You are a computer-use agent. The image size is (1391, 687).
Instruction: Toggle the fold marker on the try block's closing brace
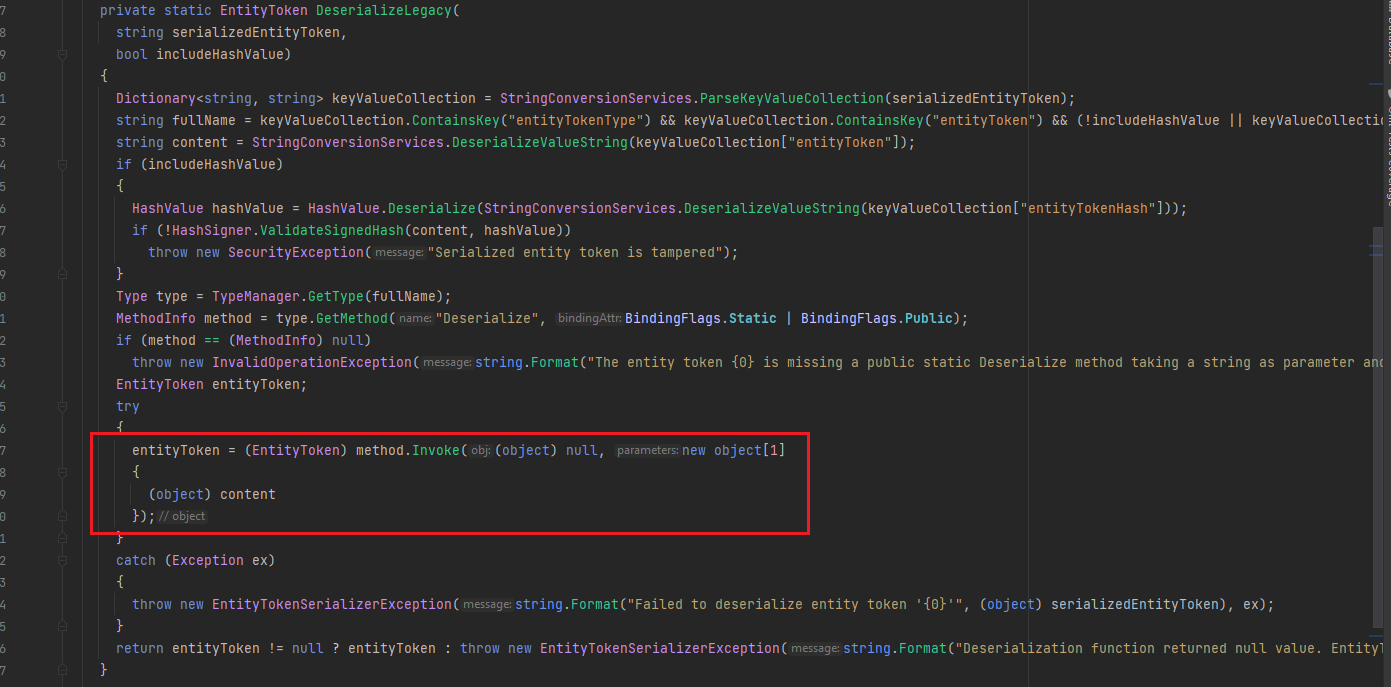pos(62,538)
